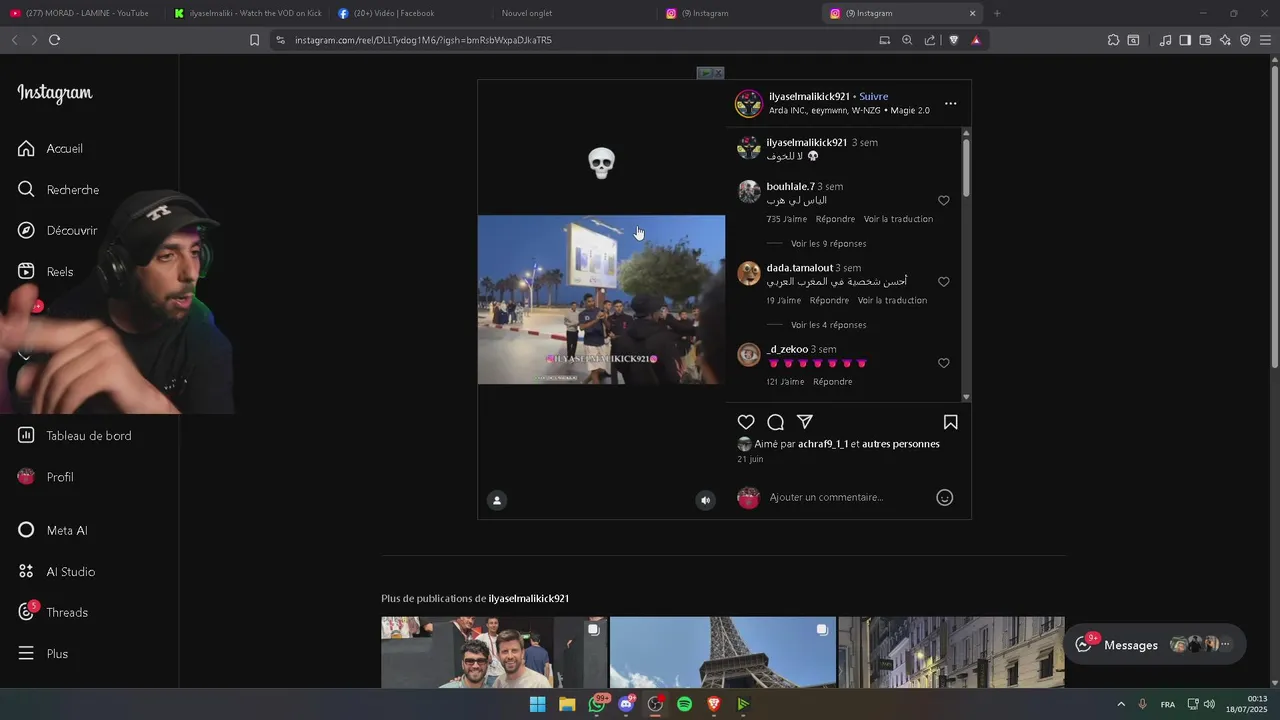View autres personnes who liked
The image size is (1280, 720).
tap(901, 444)
